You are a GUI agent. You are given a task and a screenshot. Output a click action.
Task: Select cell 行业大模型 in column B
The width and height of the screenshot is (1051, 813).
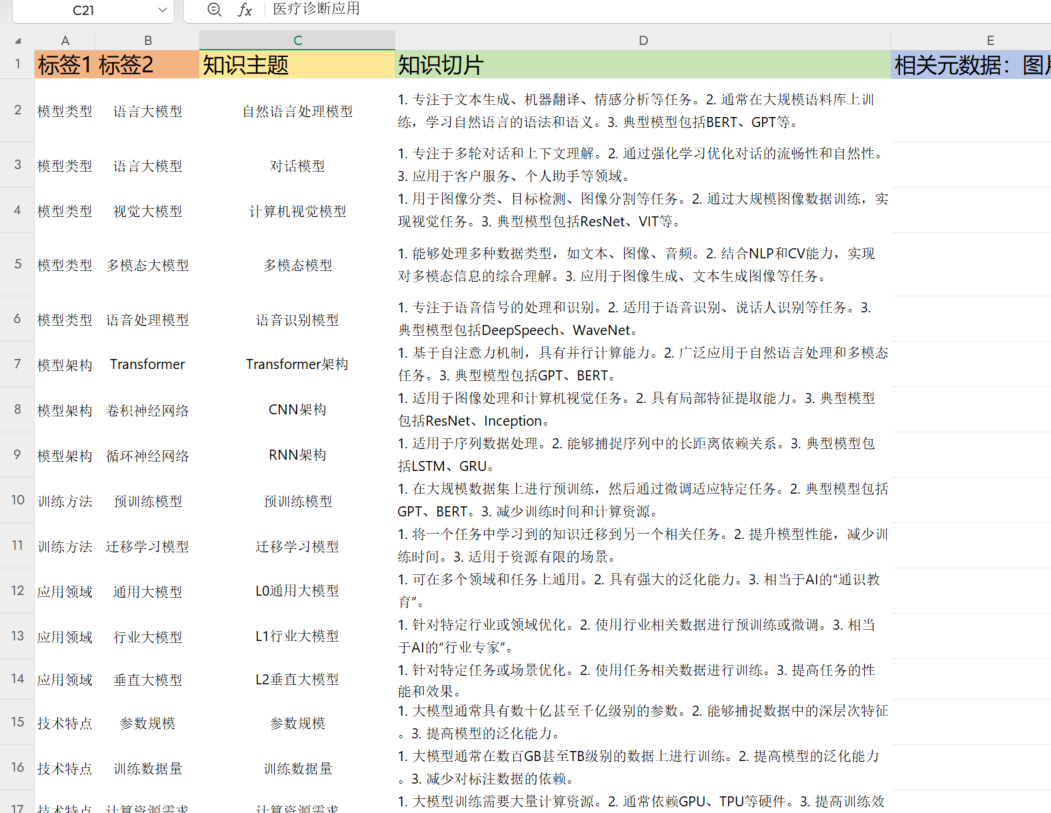click(x=147, y=637)
